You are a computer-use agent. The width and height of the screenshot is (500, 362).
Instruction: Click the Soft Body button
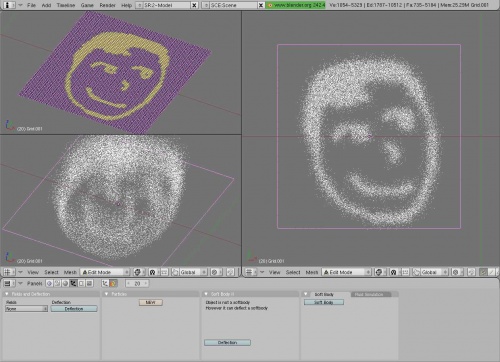pyautogui.click(x=324, y=302)
